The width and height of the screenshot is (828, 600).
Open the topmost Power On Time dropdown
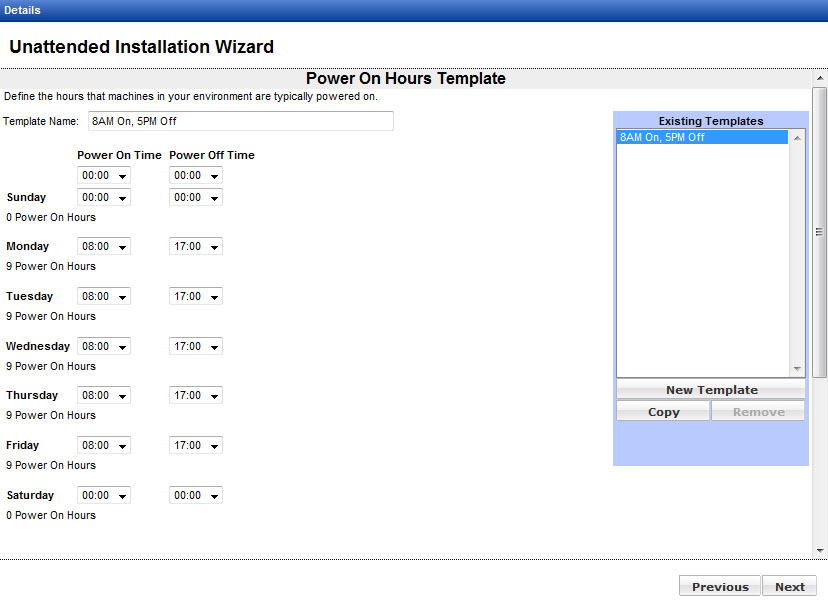point(104,176)
